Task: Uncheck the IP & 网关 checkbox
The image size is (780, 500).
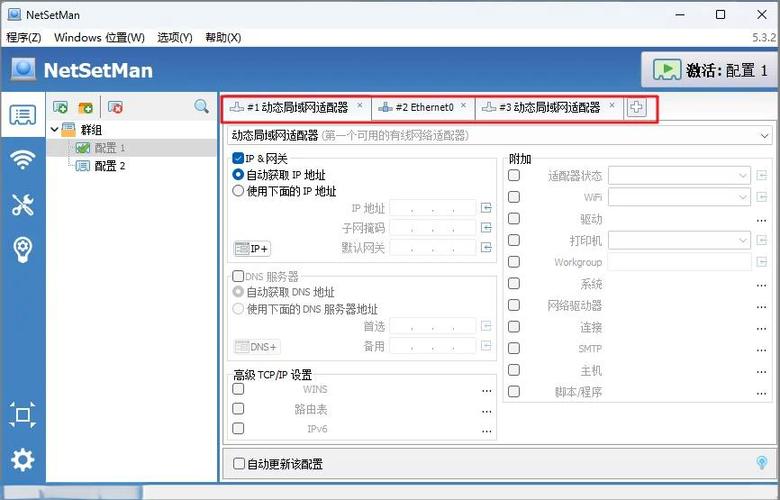Action: pos(238,158)
